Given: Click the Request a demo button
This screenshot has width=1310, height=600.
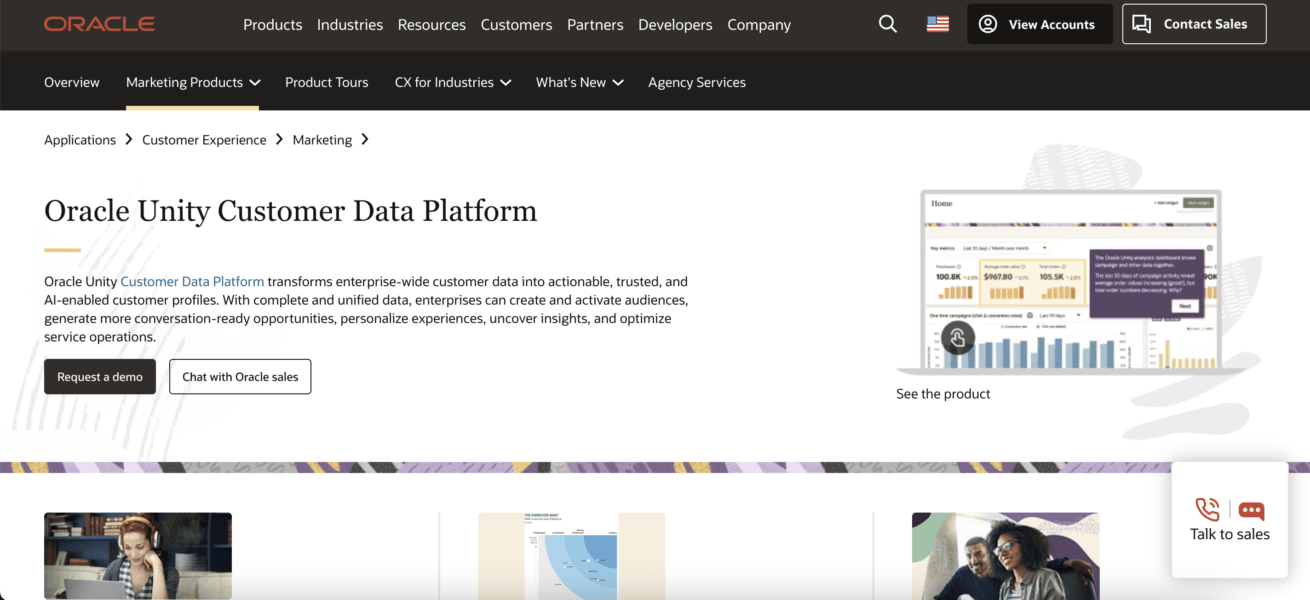Looking at the screenshot, I should click(99, 377).
